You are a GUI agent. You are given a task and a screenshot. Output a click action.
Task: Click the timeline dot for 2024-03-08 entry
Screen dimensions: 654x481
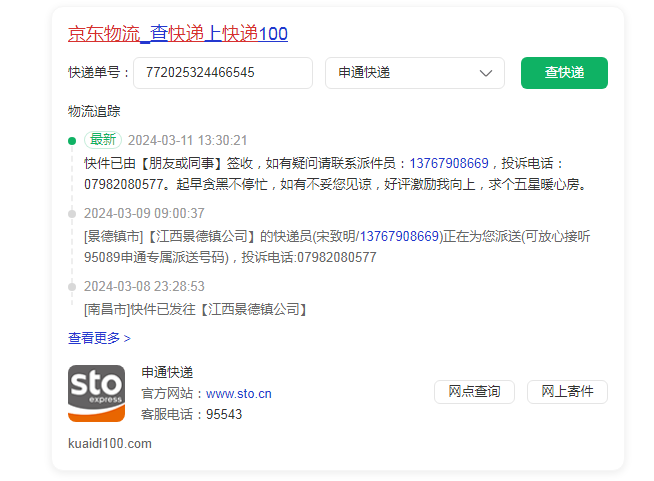click(x=72, y=287)
